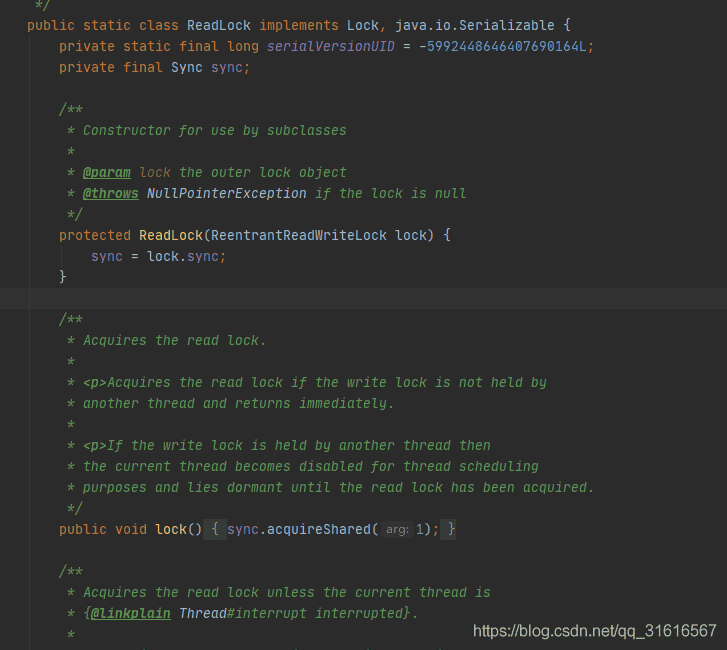Click the NullPointerException text in the Javadoc
Image resolution: width=727 pixels, height=650 pixels.
226,193
